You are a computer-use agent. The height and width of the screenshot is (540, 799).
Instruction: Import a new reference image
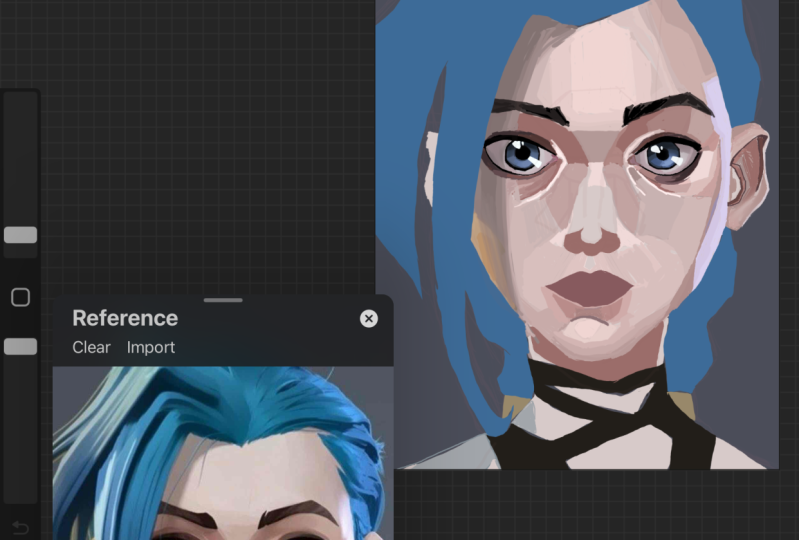(151, 347)
